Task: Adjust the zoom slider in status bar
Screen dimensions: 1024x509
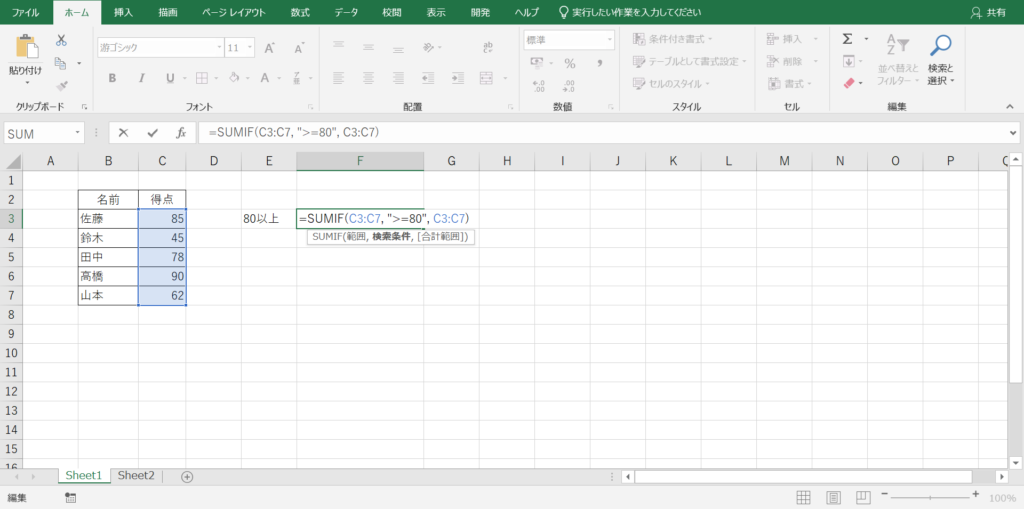Action: 930,497
